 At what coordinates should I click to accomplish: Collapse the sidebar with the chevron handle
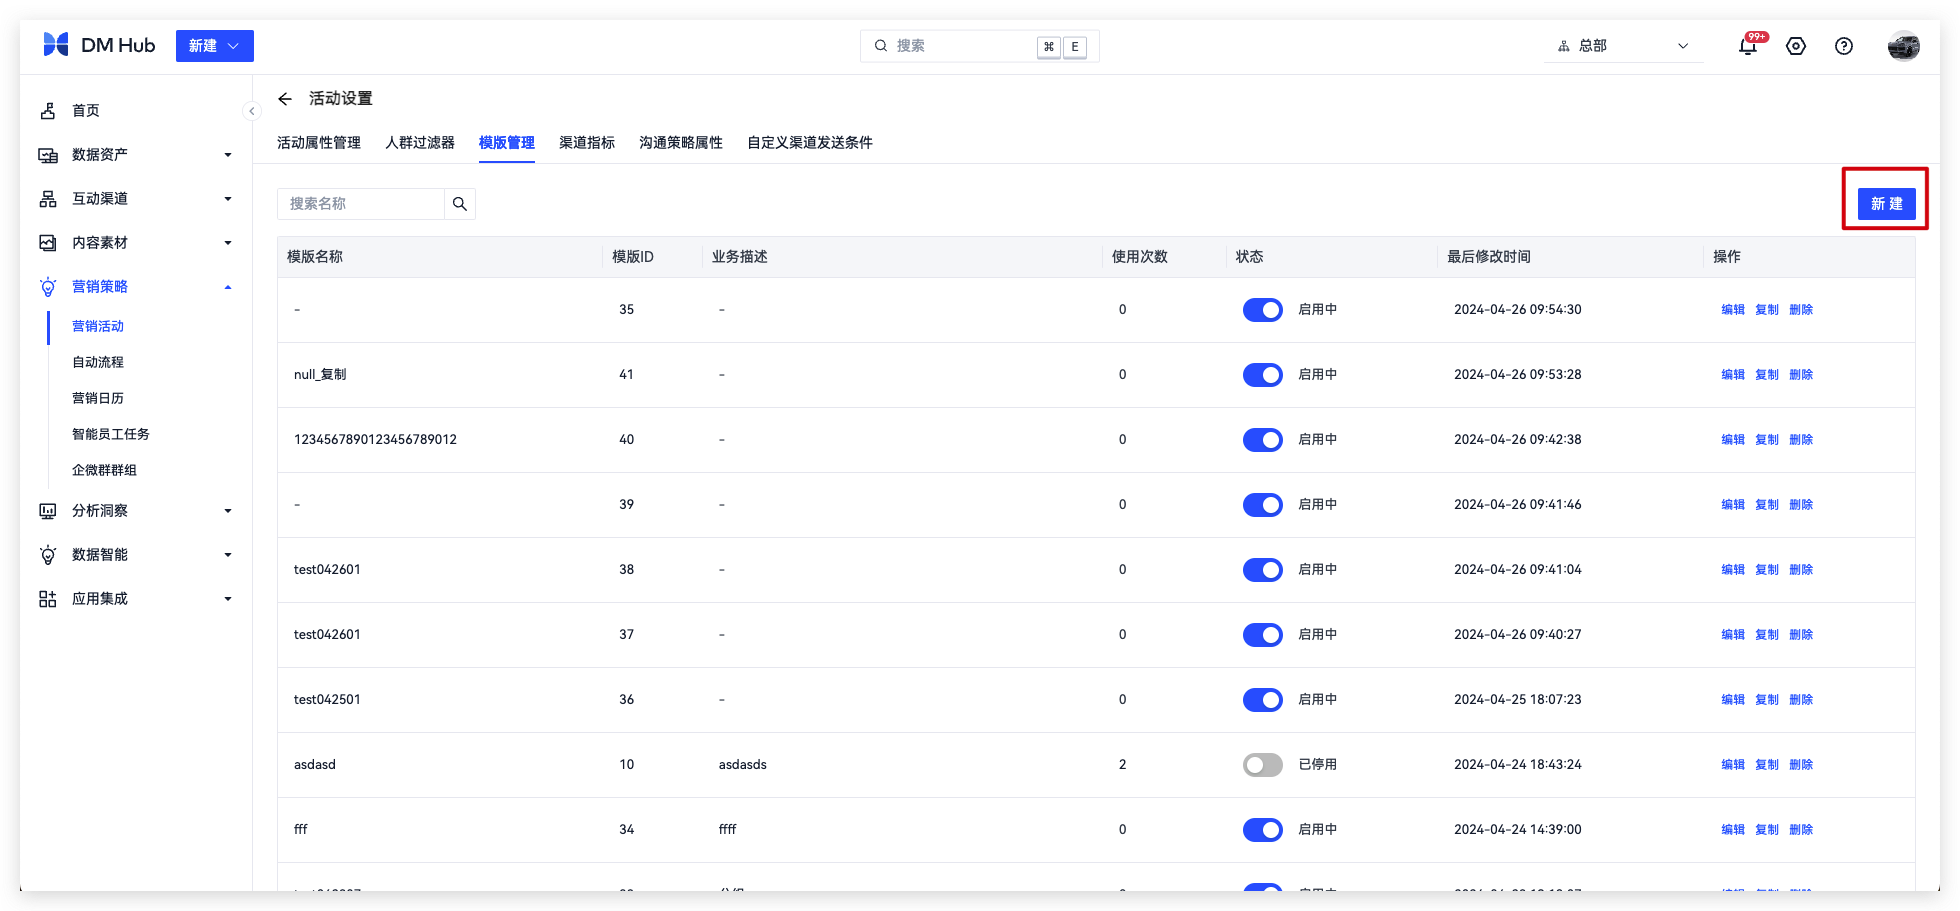coord(252,111)
